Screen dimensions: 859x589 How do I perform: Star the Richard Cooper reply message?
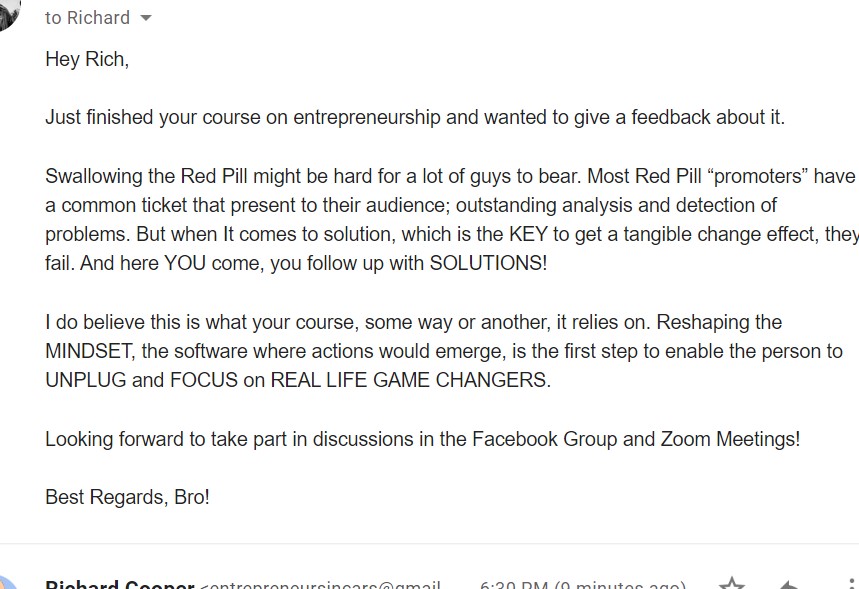click(x=732, y=584)
